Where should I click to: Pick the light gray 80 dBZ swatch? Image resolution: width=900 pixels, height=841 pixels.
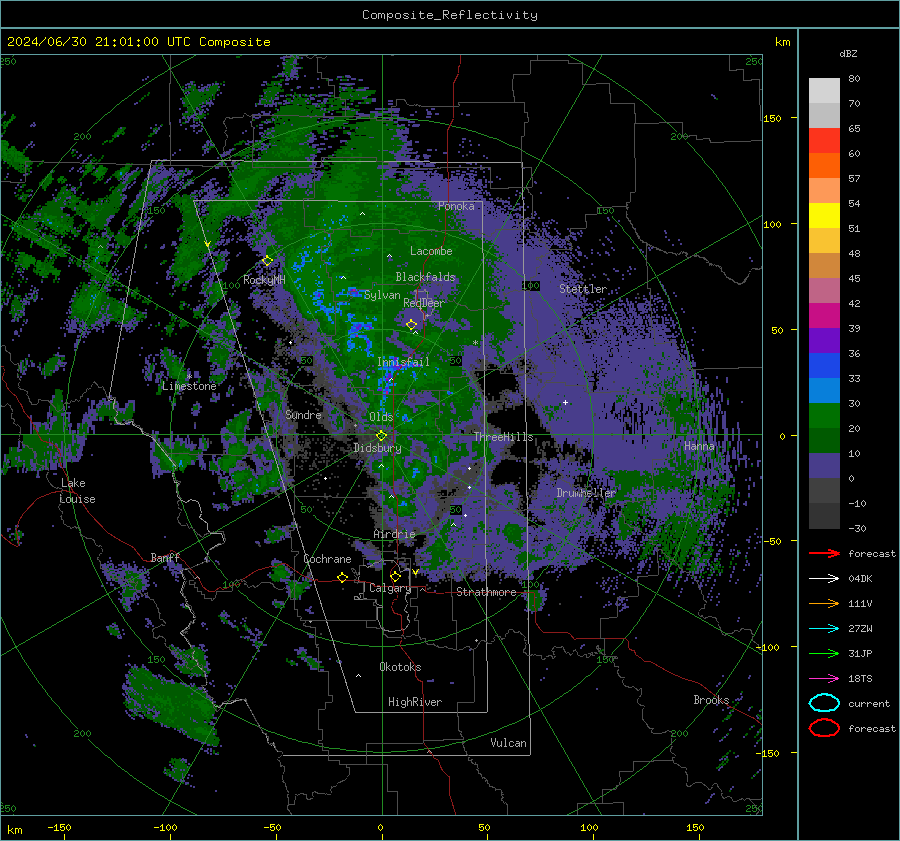[x=824, y=91]
